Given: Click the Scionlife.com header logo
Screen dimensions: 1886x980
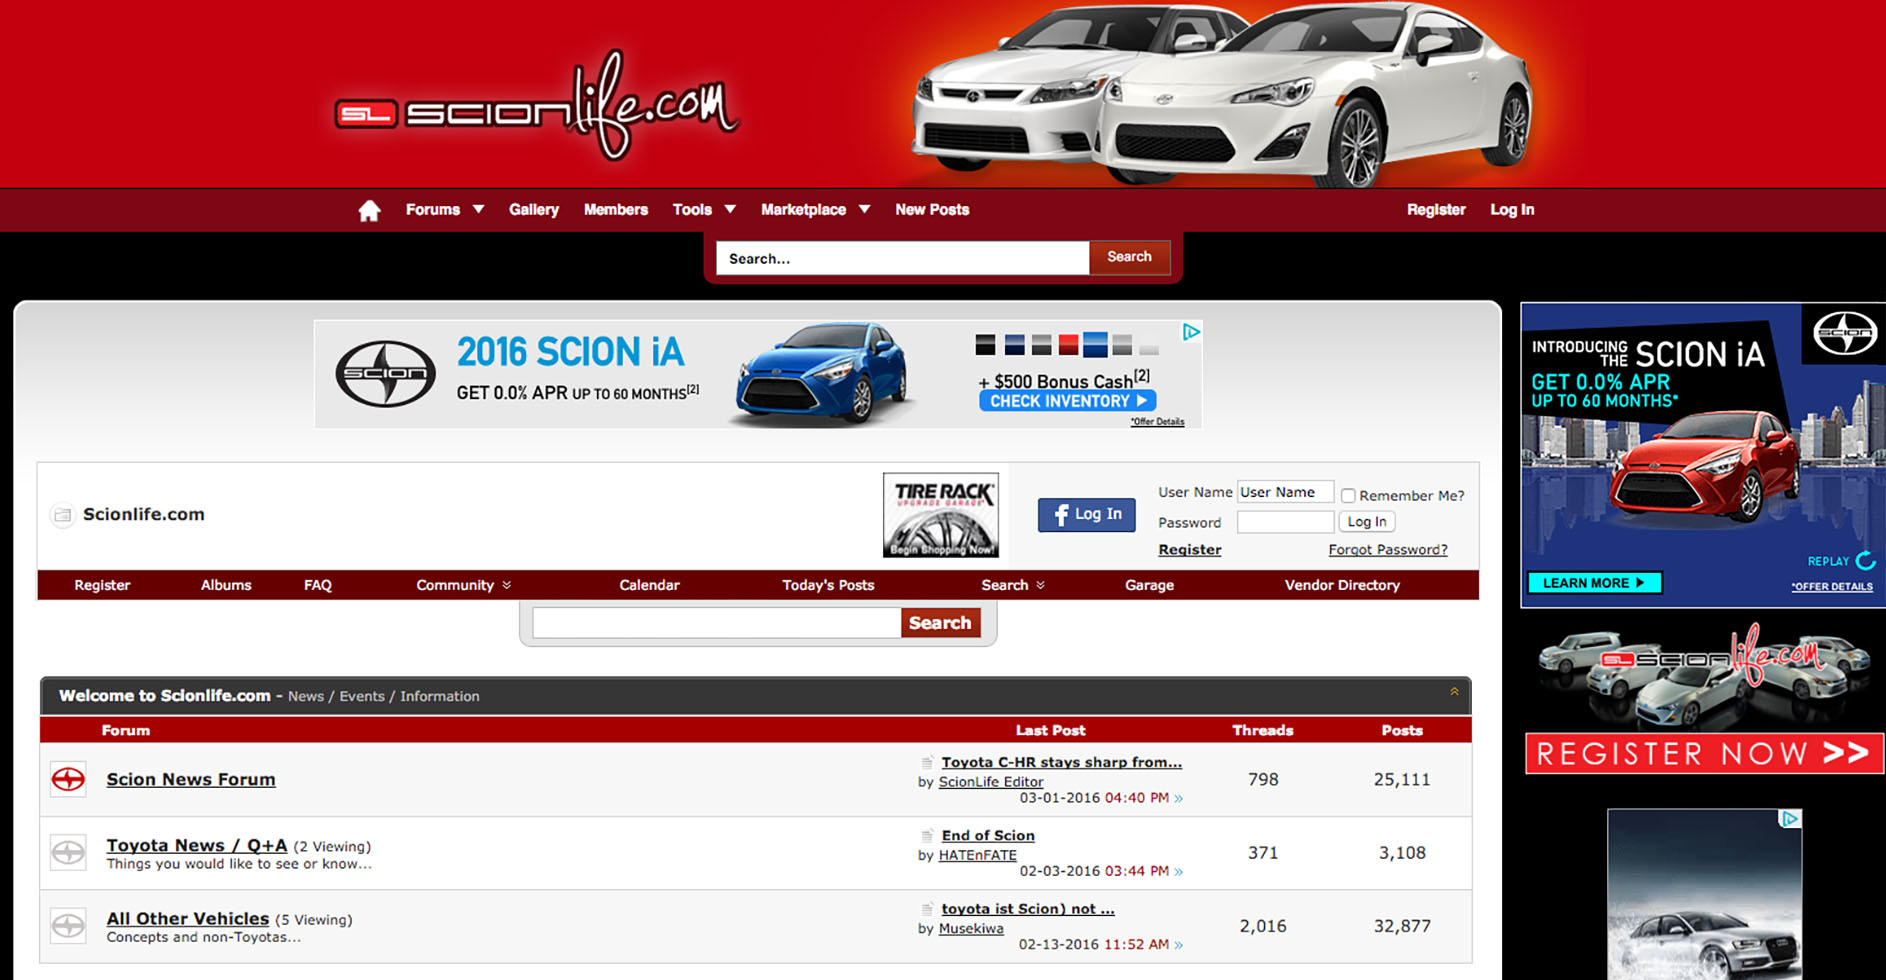Looking at the screenshot, I should [537, 106].
